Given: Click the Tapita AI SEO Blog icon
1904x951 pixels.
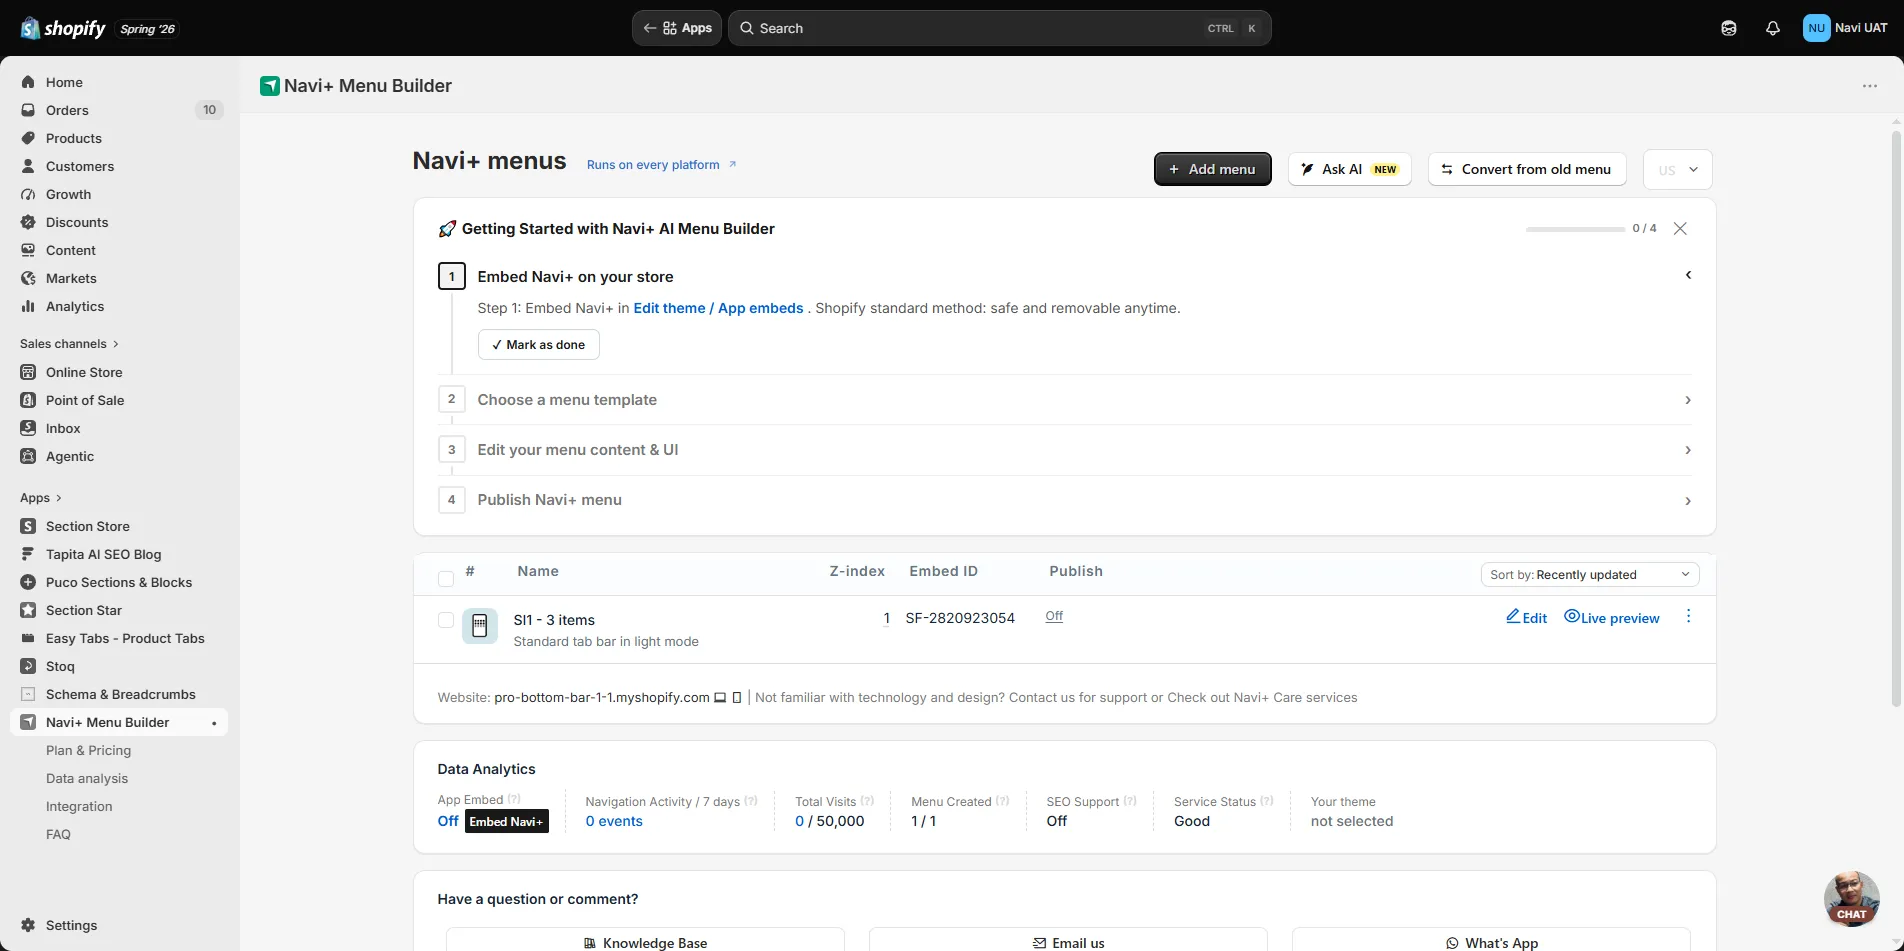Looking at the screenshot, I should coord(28,554).
